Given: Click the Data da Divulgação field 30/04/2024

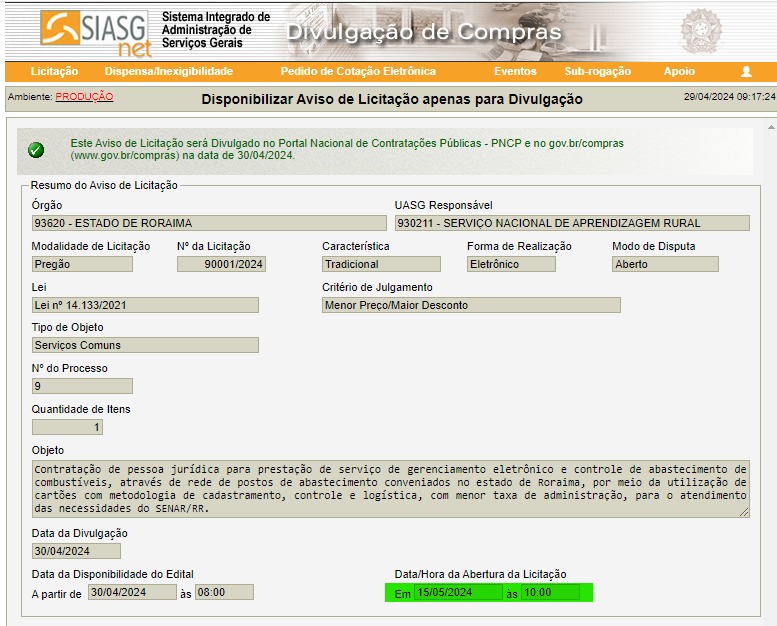Looking at the screenshot, I should tap(76, 551).
